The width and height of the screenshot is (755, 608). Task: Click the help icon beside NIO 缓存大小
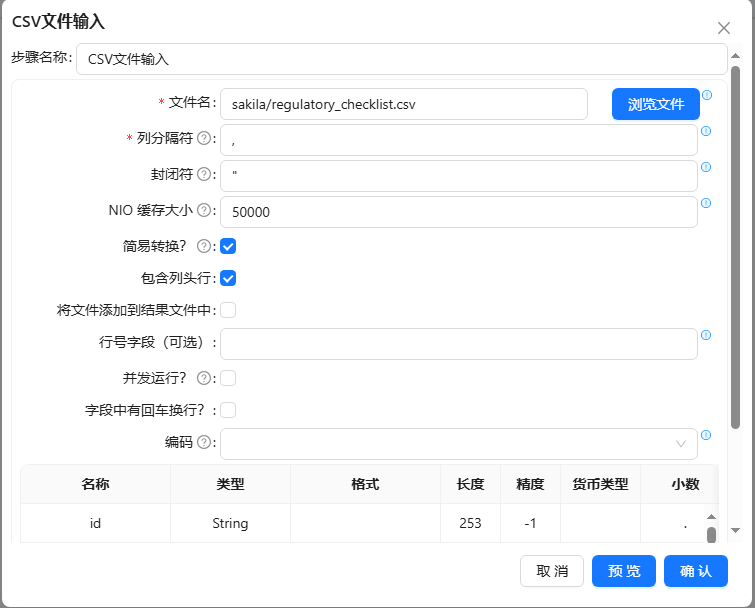tap(204, 211)
